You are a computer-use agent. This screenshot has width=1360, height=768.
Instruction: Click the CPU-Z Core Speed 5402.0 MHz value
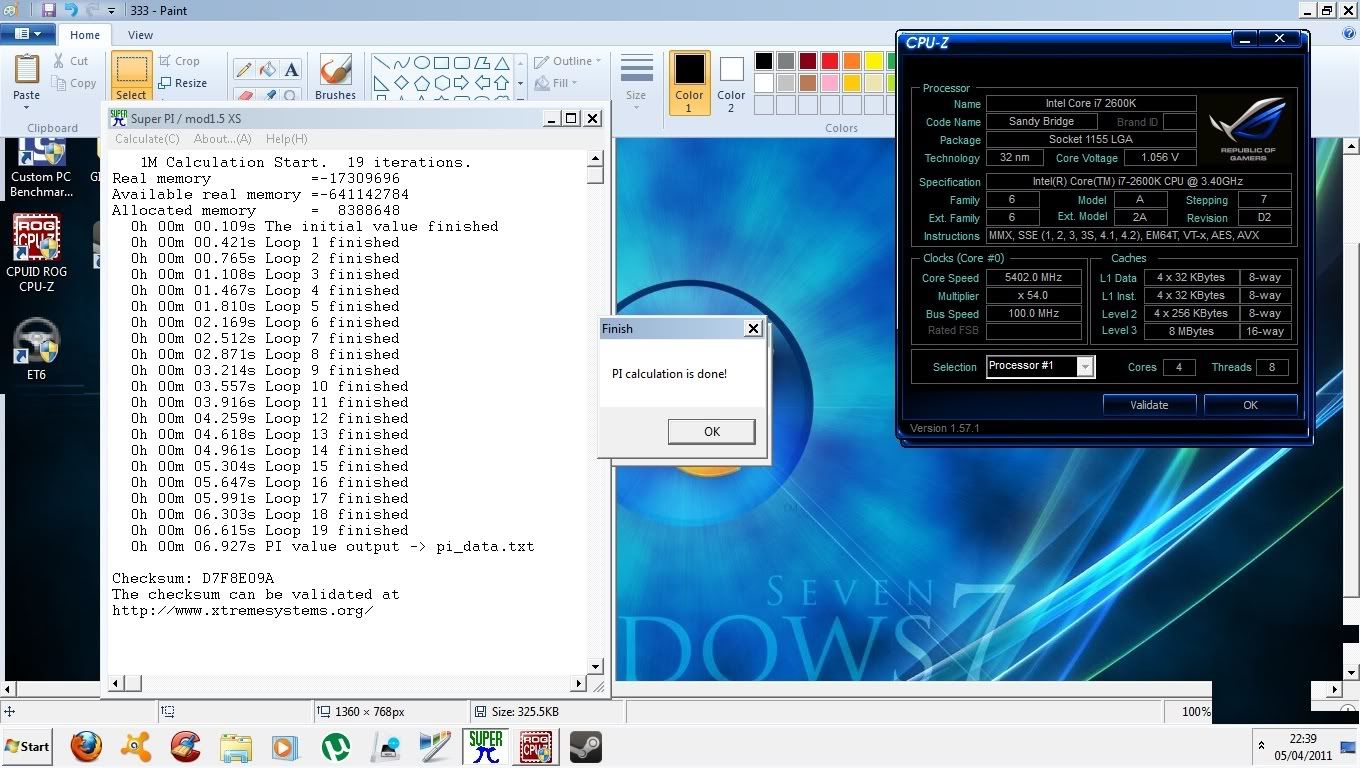tap(1034, 277)
